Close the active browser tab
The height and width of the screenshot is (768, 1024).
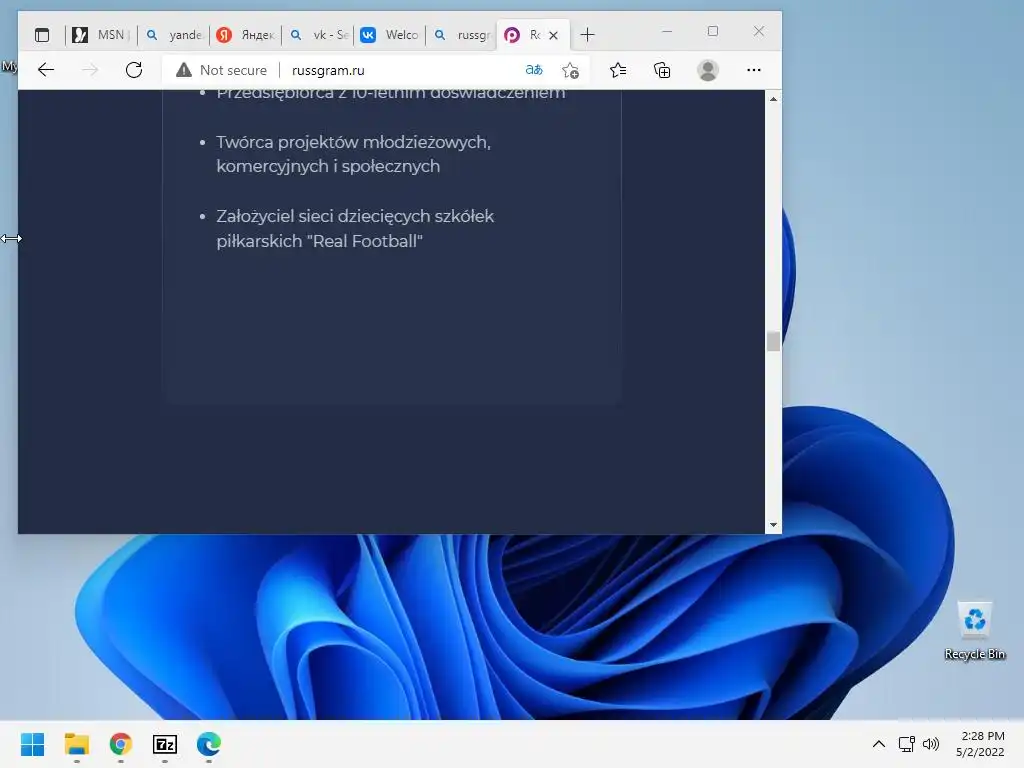coord(553,35)
